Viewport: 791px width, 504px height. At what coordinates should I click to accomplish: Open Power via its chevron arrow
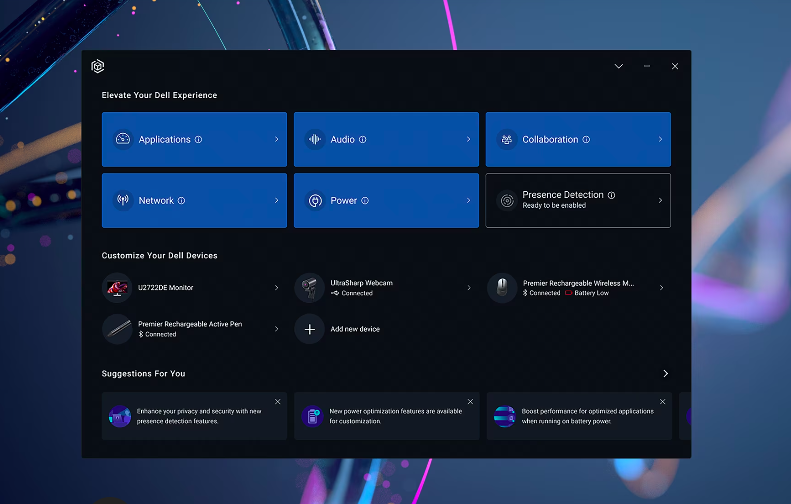click(x=469, y=200)
